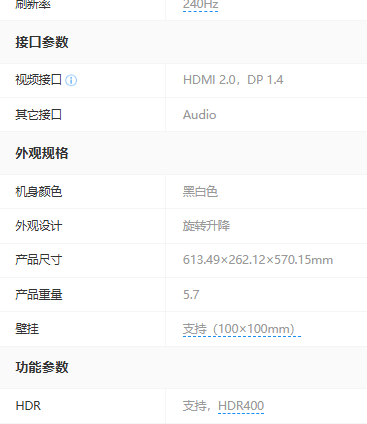The image size is (367, 424).
Task: Click the 其它接口 label
Action: tap(39, 115)
